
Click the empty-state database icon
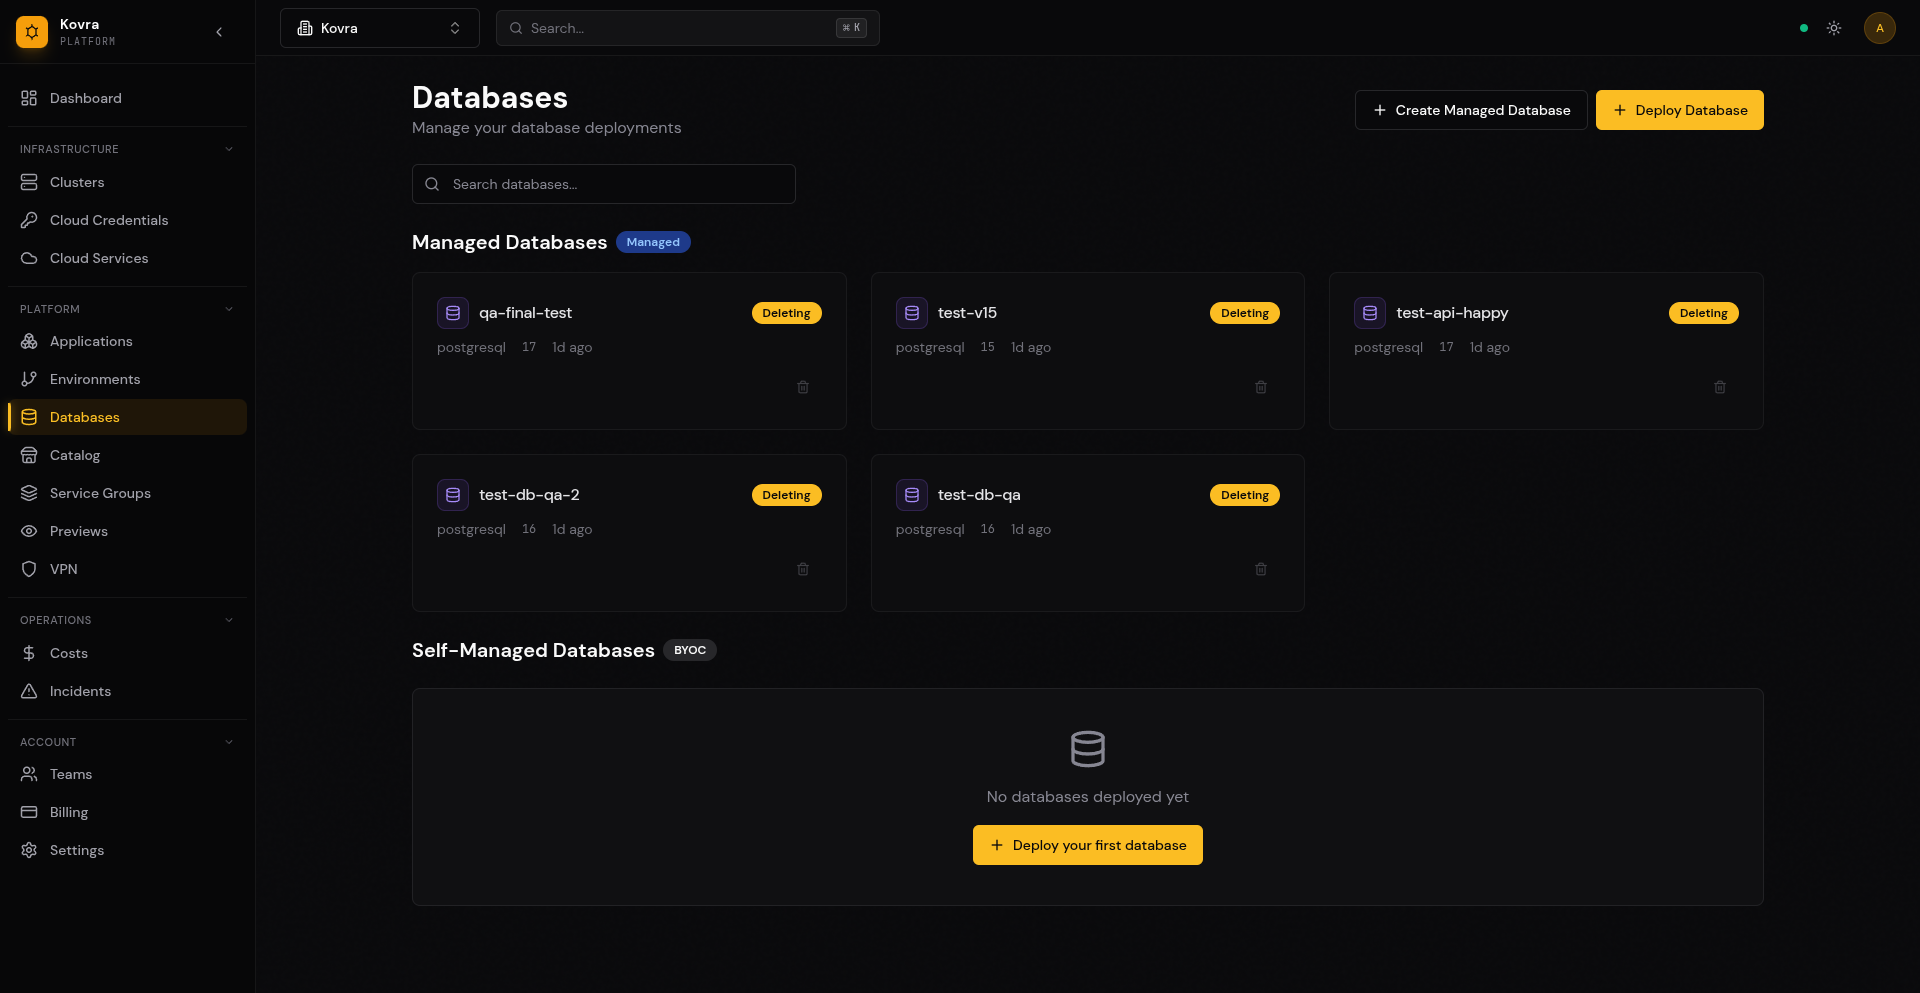[x=1088, y=749]
